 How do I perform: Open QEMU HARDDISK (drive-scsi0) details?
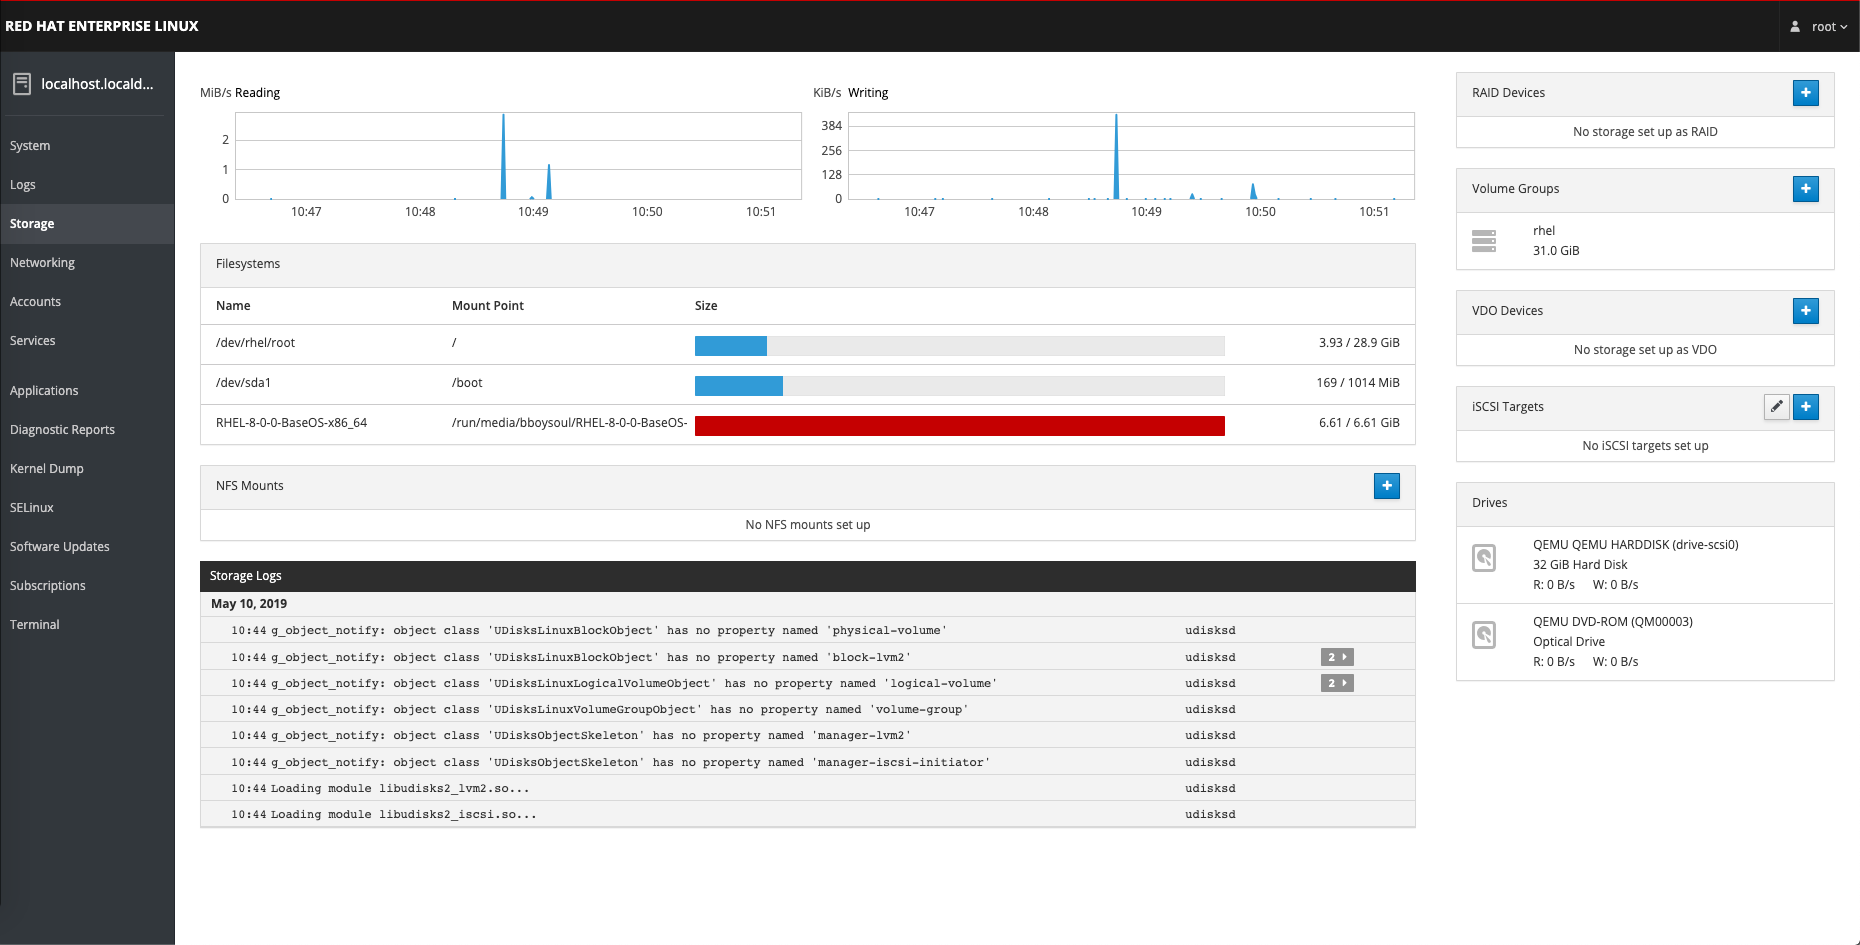[x=1645, y=565]
